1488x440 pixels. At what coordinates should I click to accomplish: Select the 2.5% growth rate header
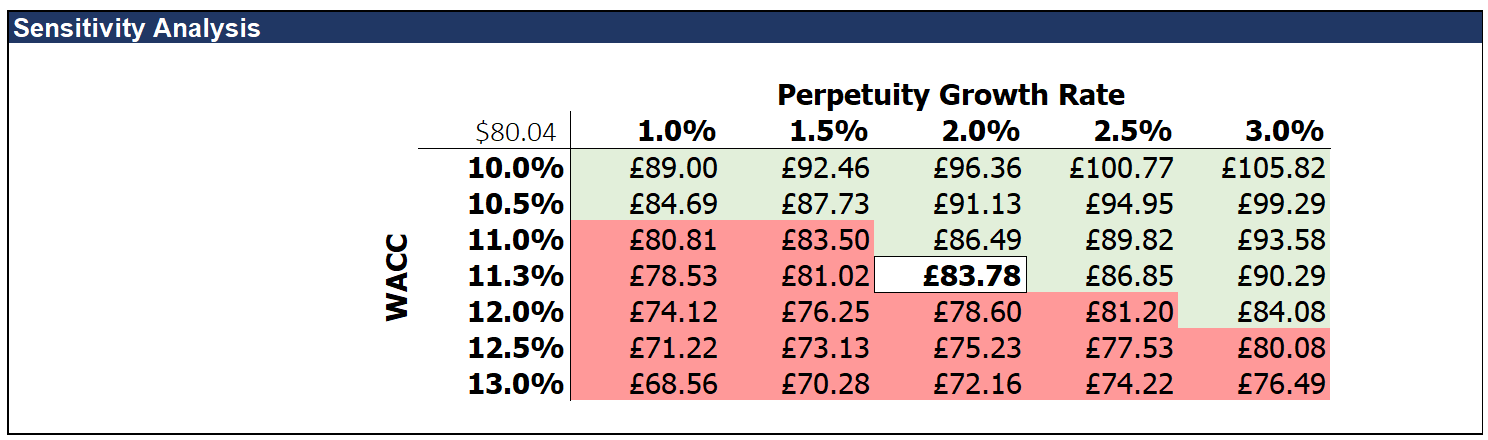click(1131, 132)
